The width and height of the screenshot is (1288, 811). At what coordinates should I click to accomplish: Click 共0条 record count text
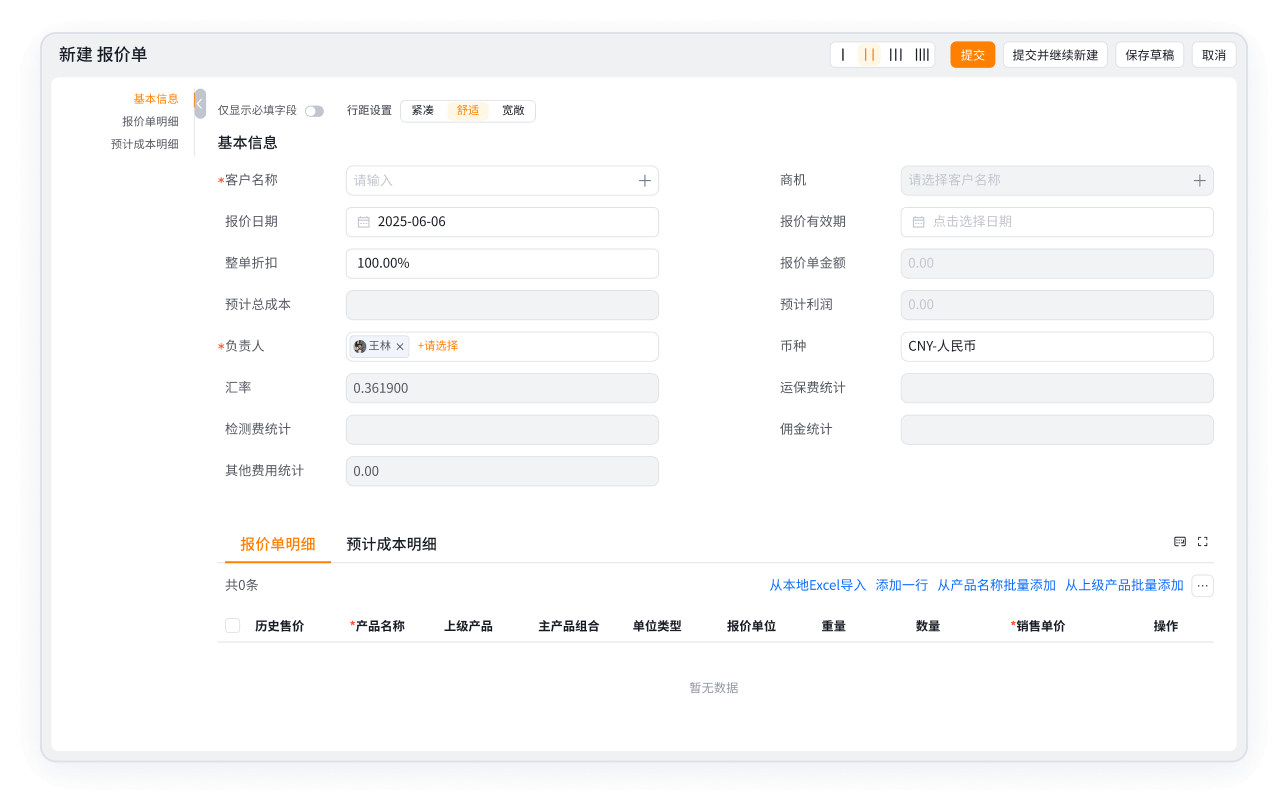[x=242, y=586]
